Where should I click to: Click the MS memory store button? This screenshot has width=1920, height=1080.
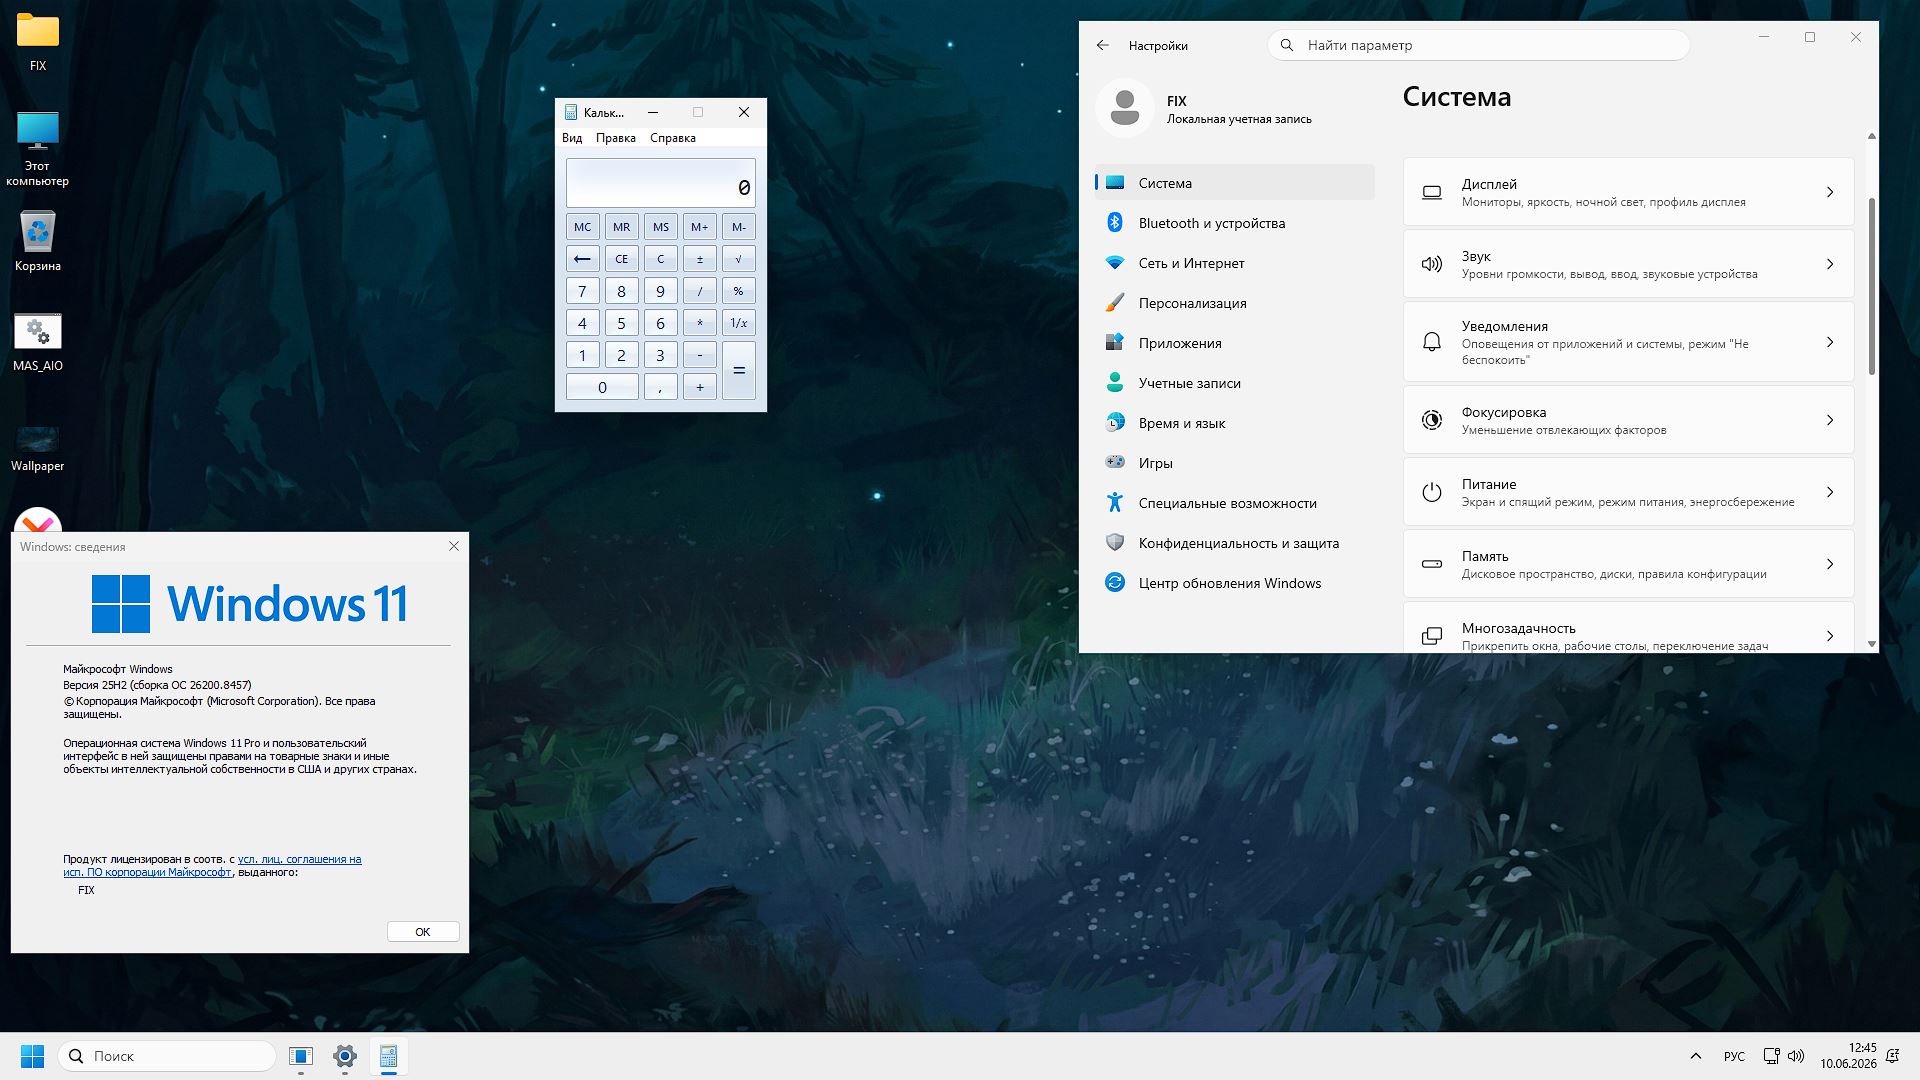pyautogui.click(x=660, y=227)
